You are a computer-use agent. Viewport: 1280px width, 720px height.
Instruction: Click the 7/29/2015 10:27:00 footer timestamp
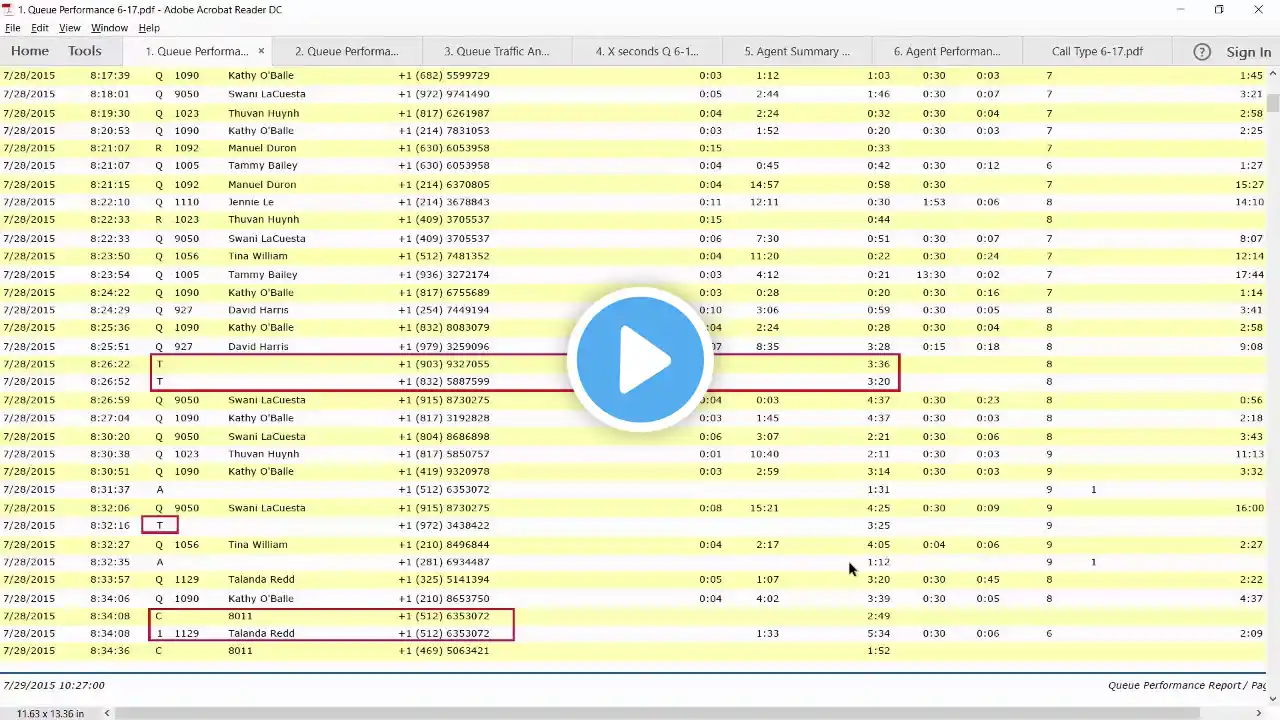click(x=53, y=685)
